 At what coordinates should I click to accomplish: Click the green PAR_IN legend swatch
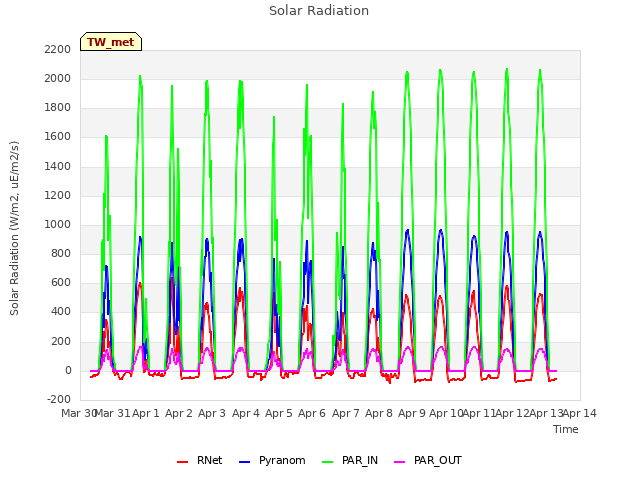point(327,462)
